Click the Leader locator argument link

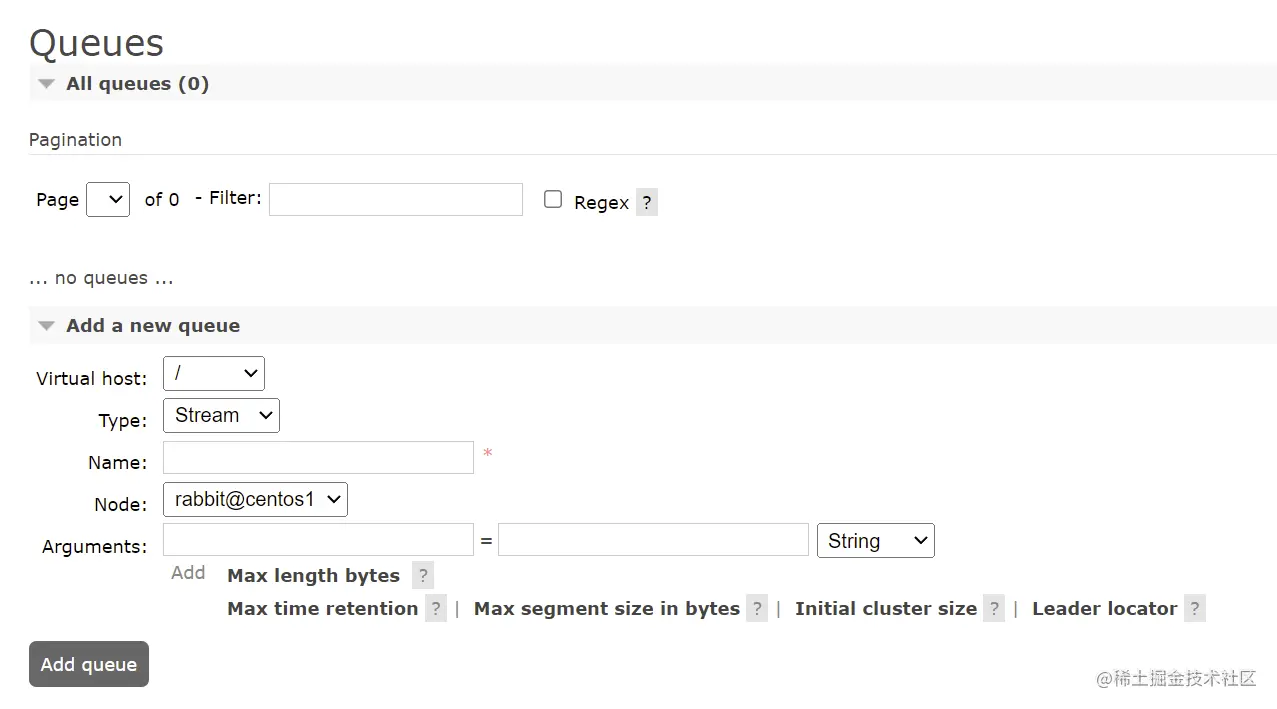point(1104,608)
